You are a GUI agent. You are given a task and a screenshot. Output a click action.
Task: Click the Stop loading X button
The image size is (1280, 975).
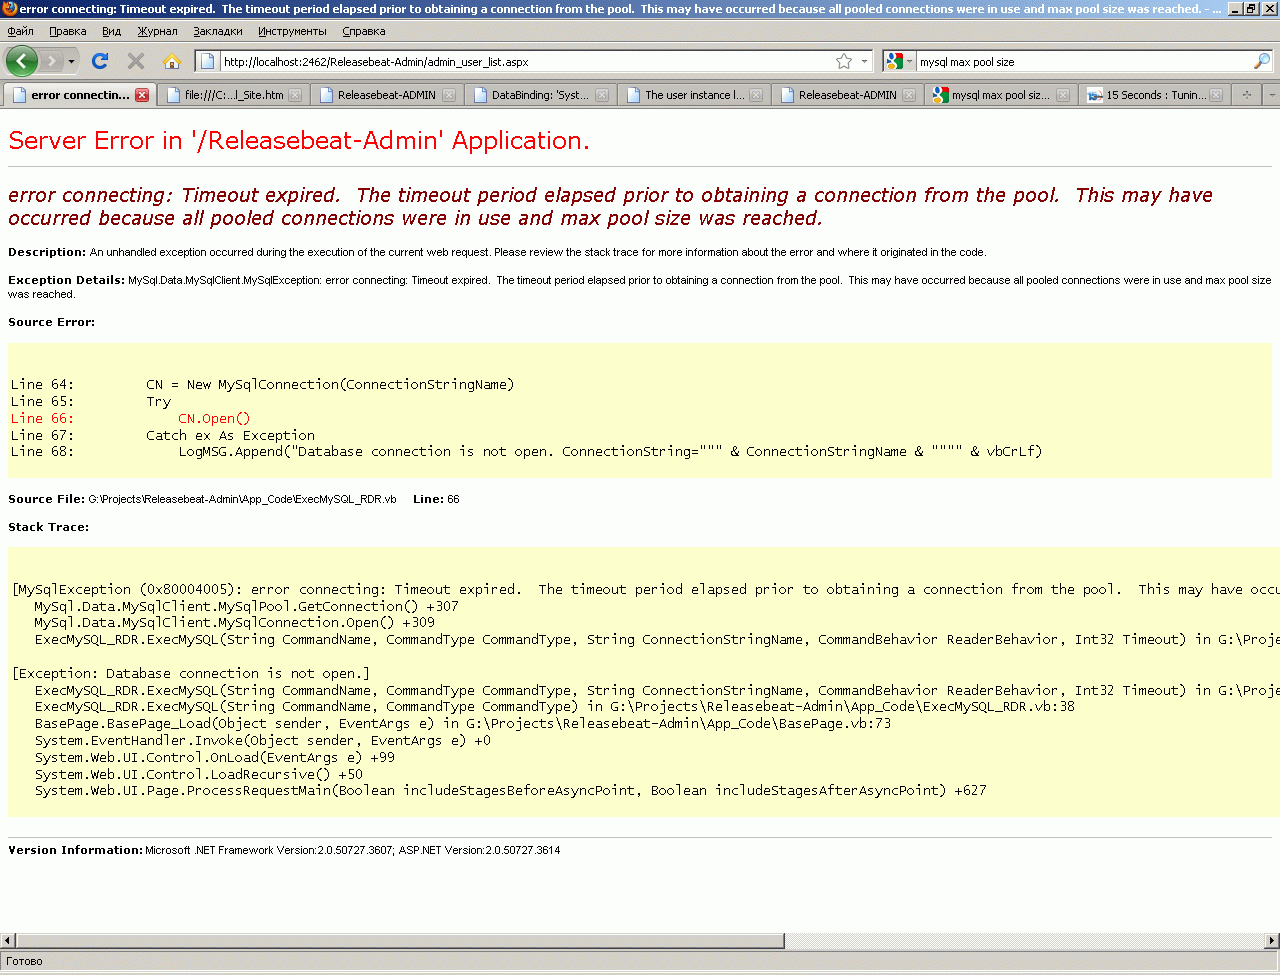coord(136,61)
